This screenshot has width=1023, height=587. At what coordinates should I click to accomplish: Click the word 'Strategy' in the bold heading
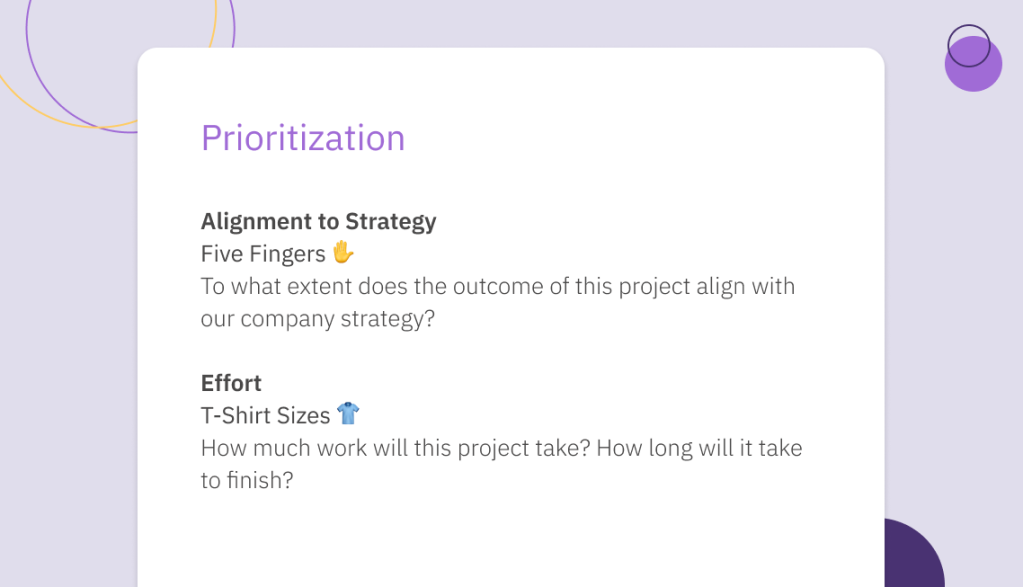(391, 222)
